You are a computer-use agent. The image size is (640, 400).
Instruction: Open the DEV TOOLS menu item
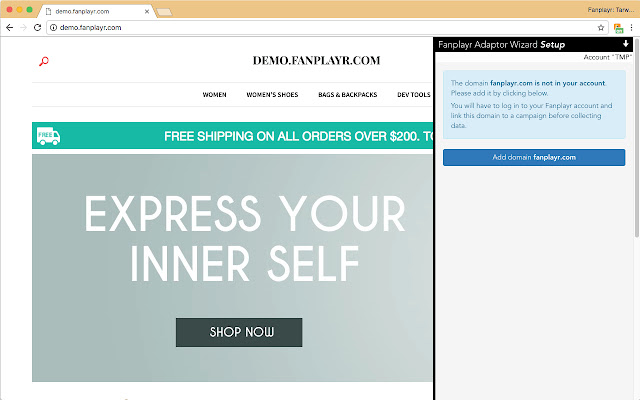(x=414, y=95)
